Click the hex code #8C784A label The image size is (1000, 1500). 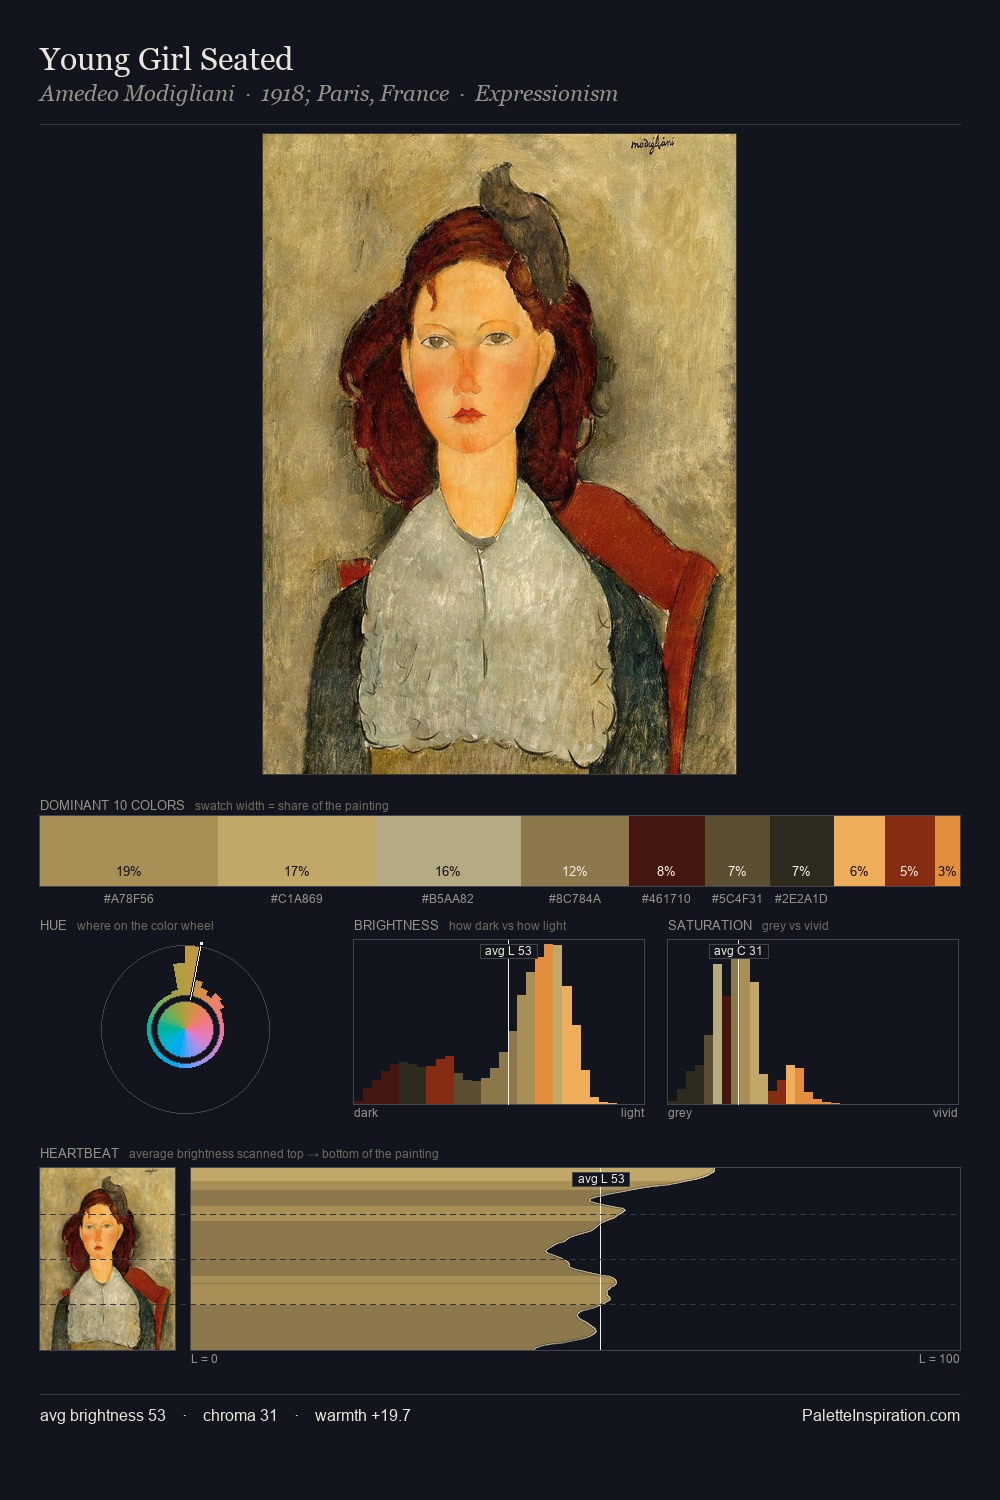(x=575, y=899)
